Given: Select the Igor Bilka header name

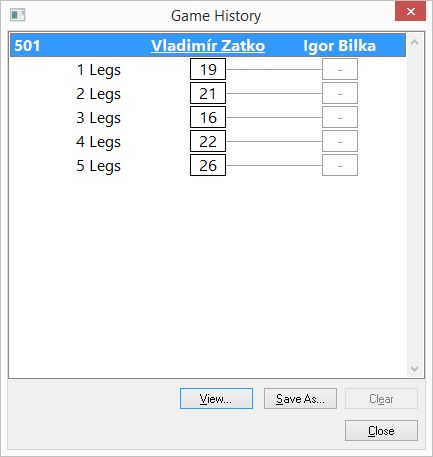Looking at the screenshot, I should (339, 46).
